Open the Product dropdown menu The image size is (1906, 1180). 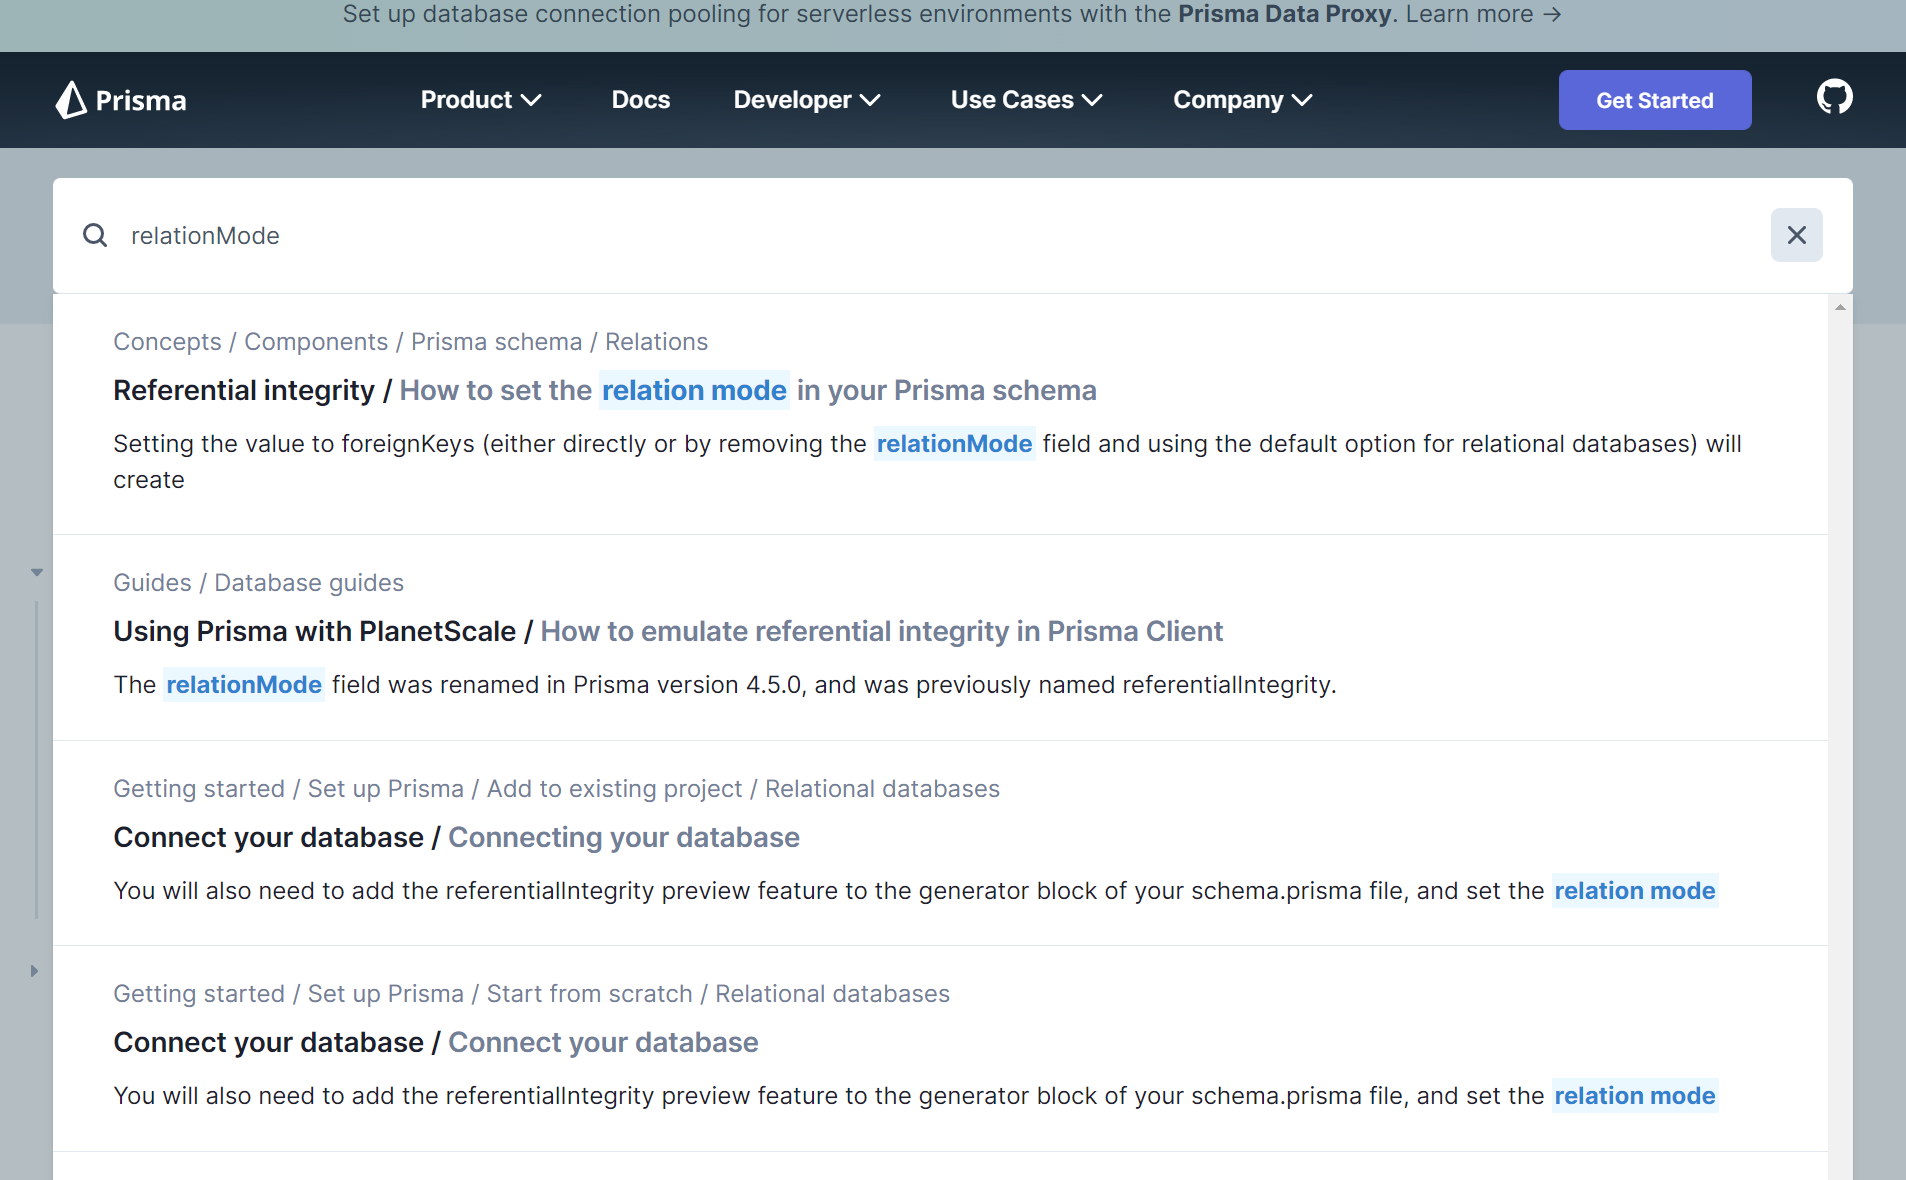(x=481, y=100)
